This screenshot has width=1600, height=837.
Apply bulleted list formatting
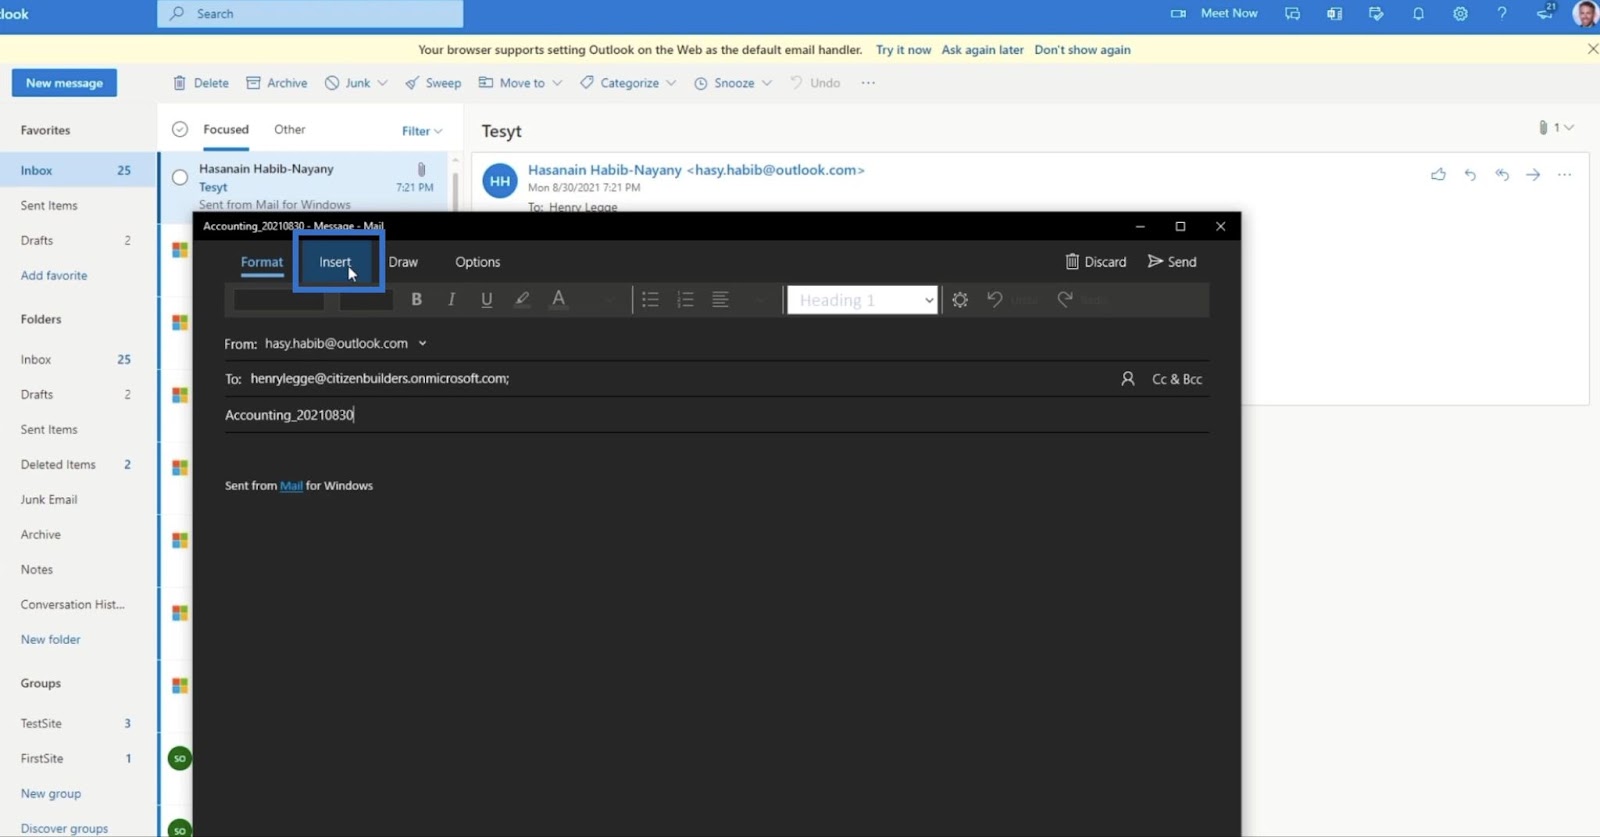[x=650, y=299]
